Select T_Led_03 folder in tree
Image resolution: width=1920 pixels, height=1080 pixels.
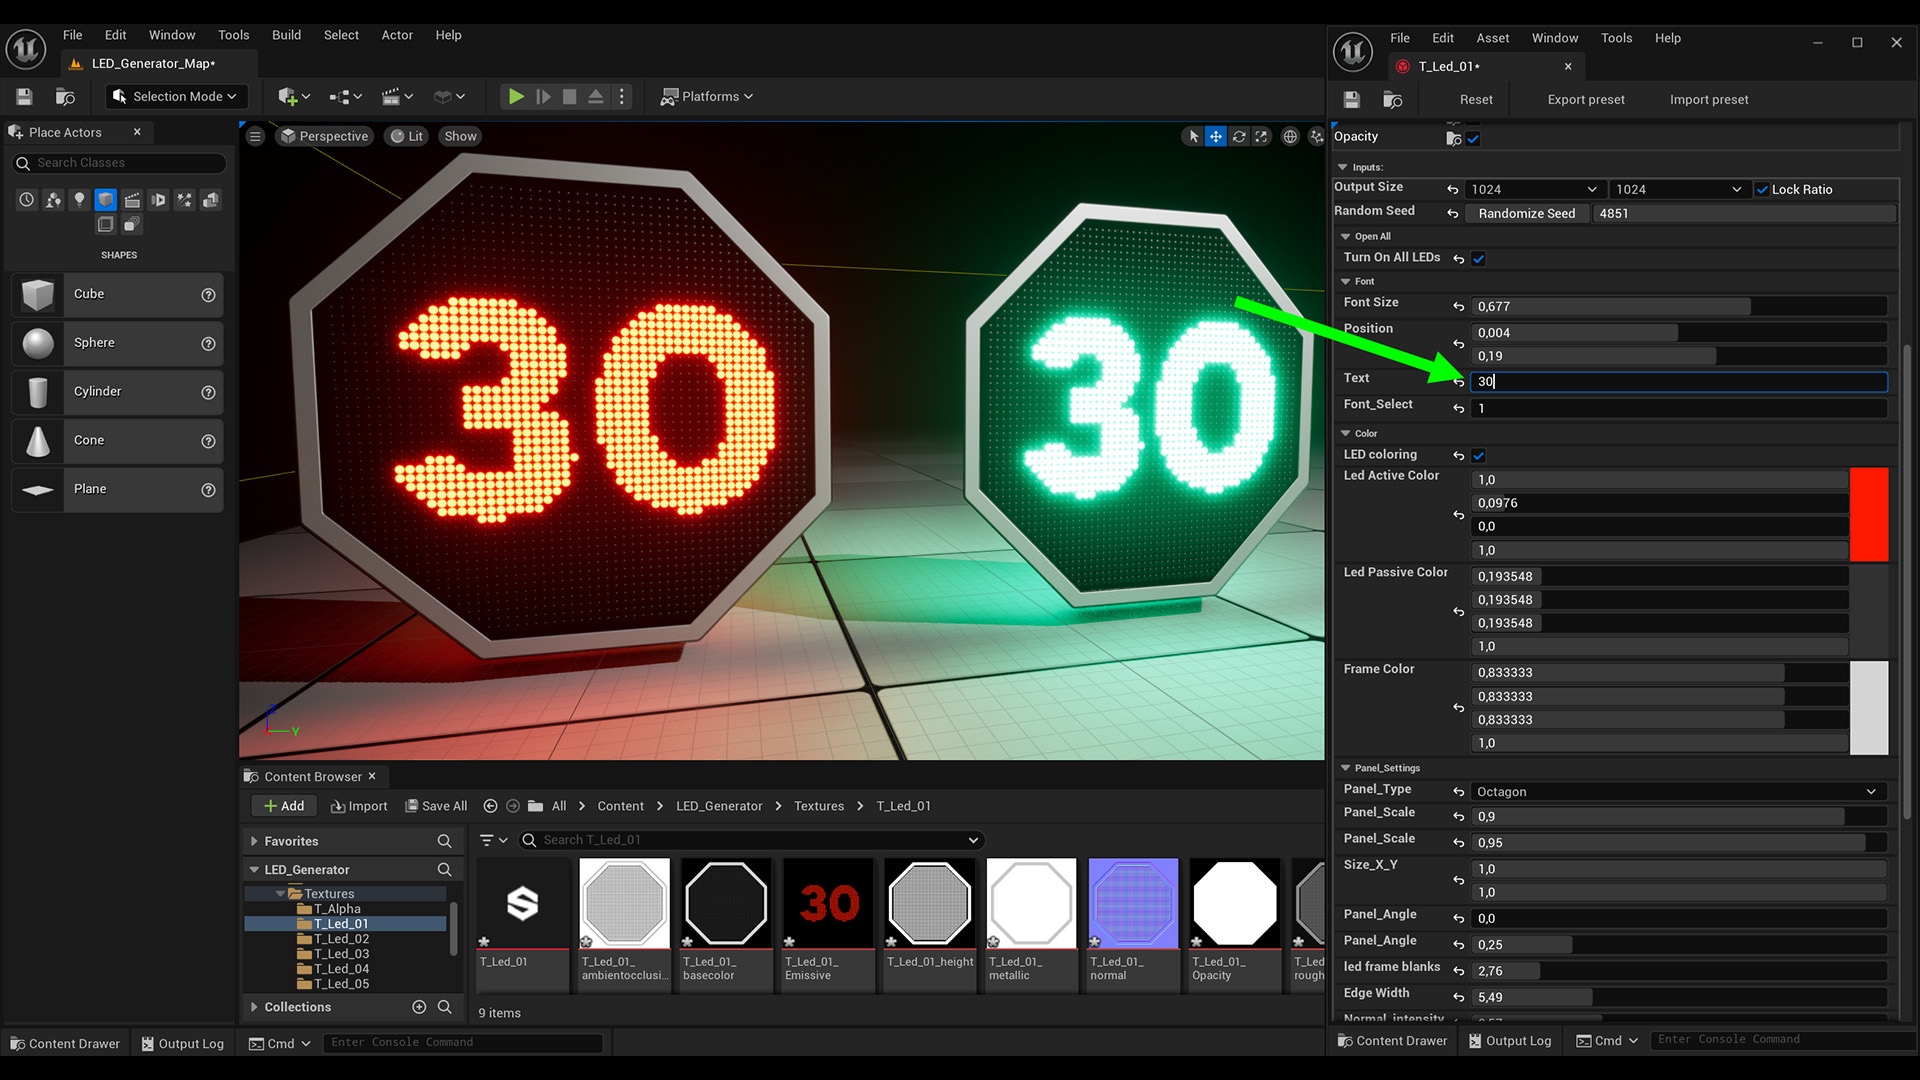(x=341, y=954)
